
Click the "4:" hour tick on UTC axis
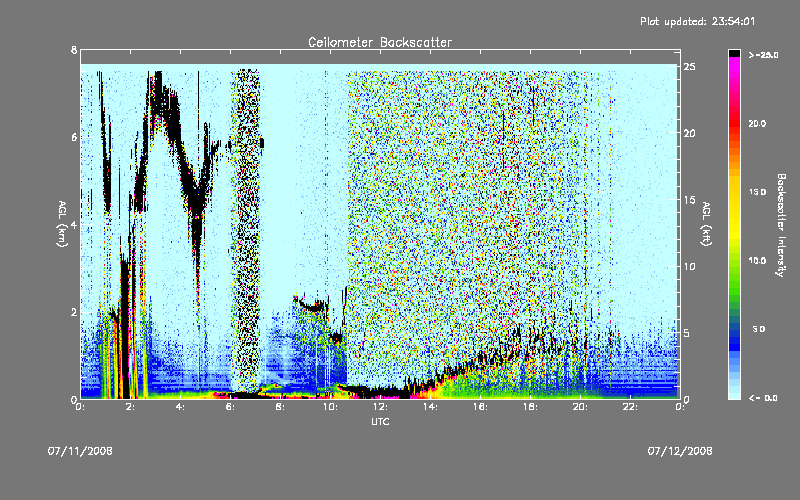point(180,407)
